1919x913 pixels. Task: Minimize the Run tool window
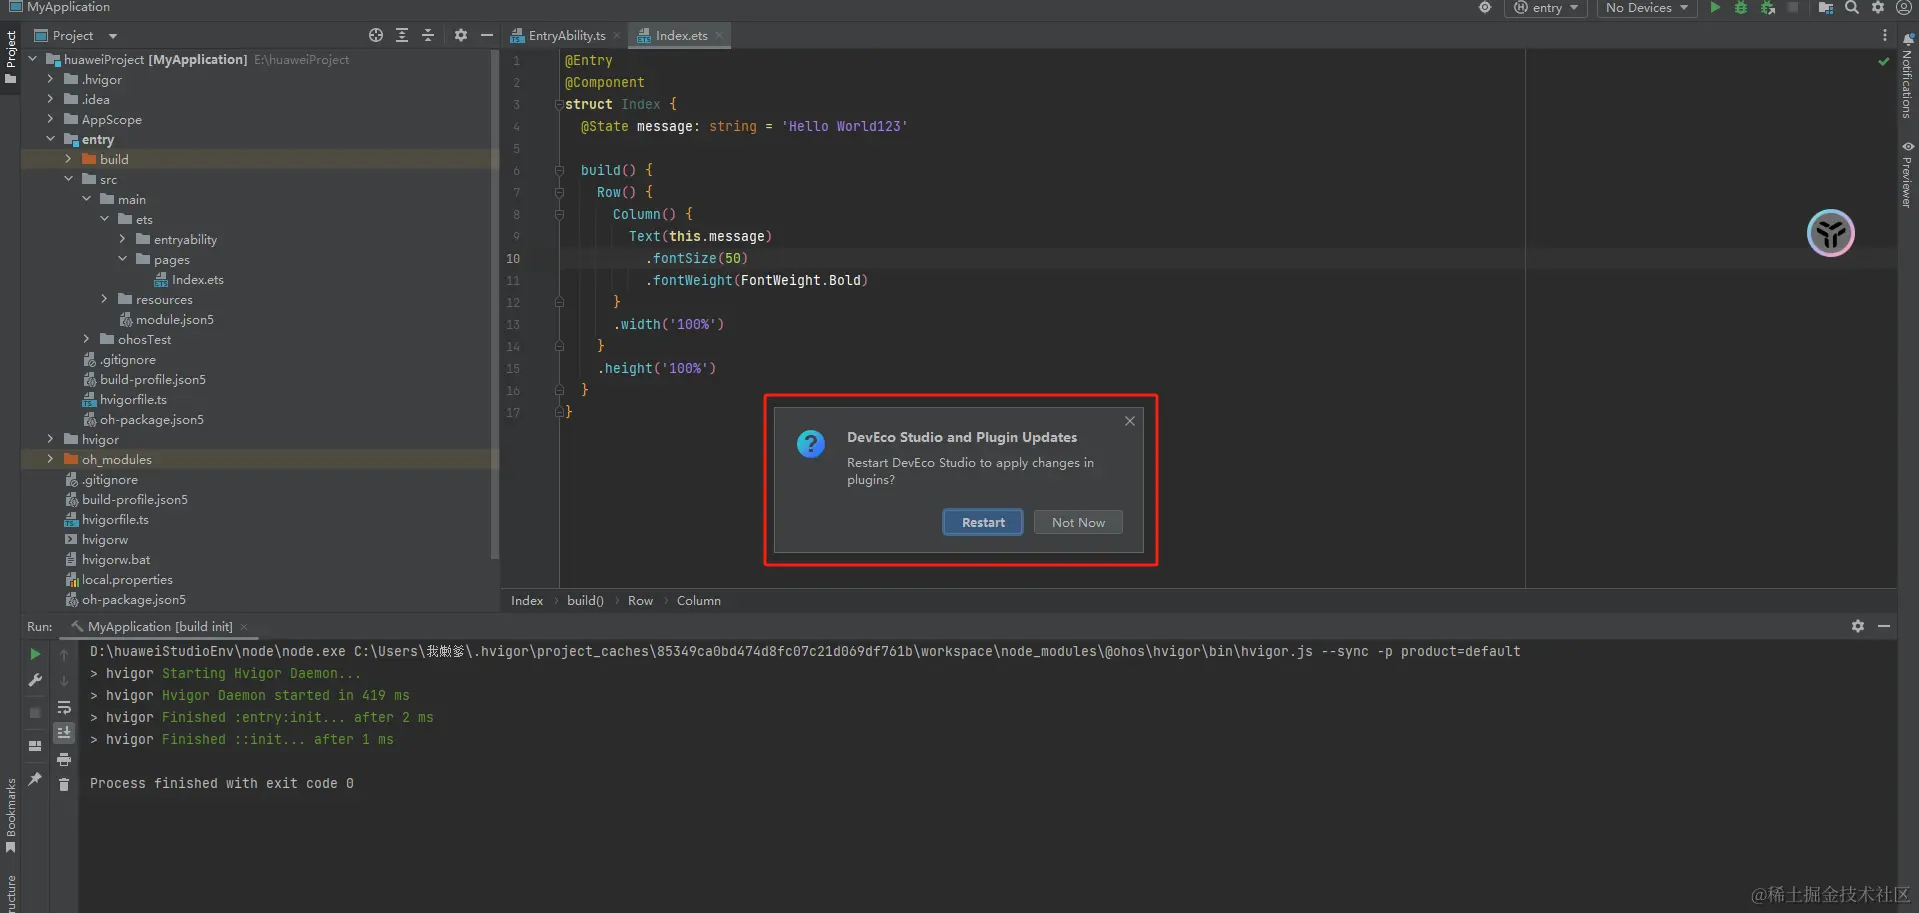point(1884,626)
